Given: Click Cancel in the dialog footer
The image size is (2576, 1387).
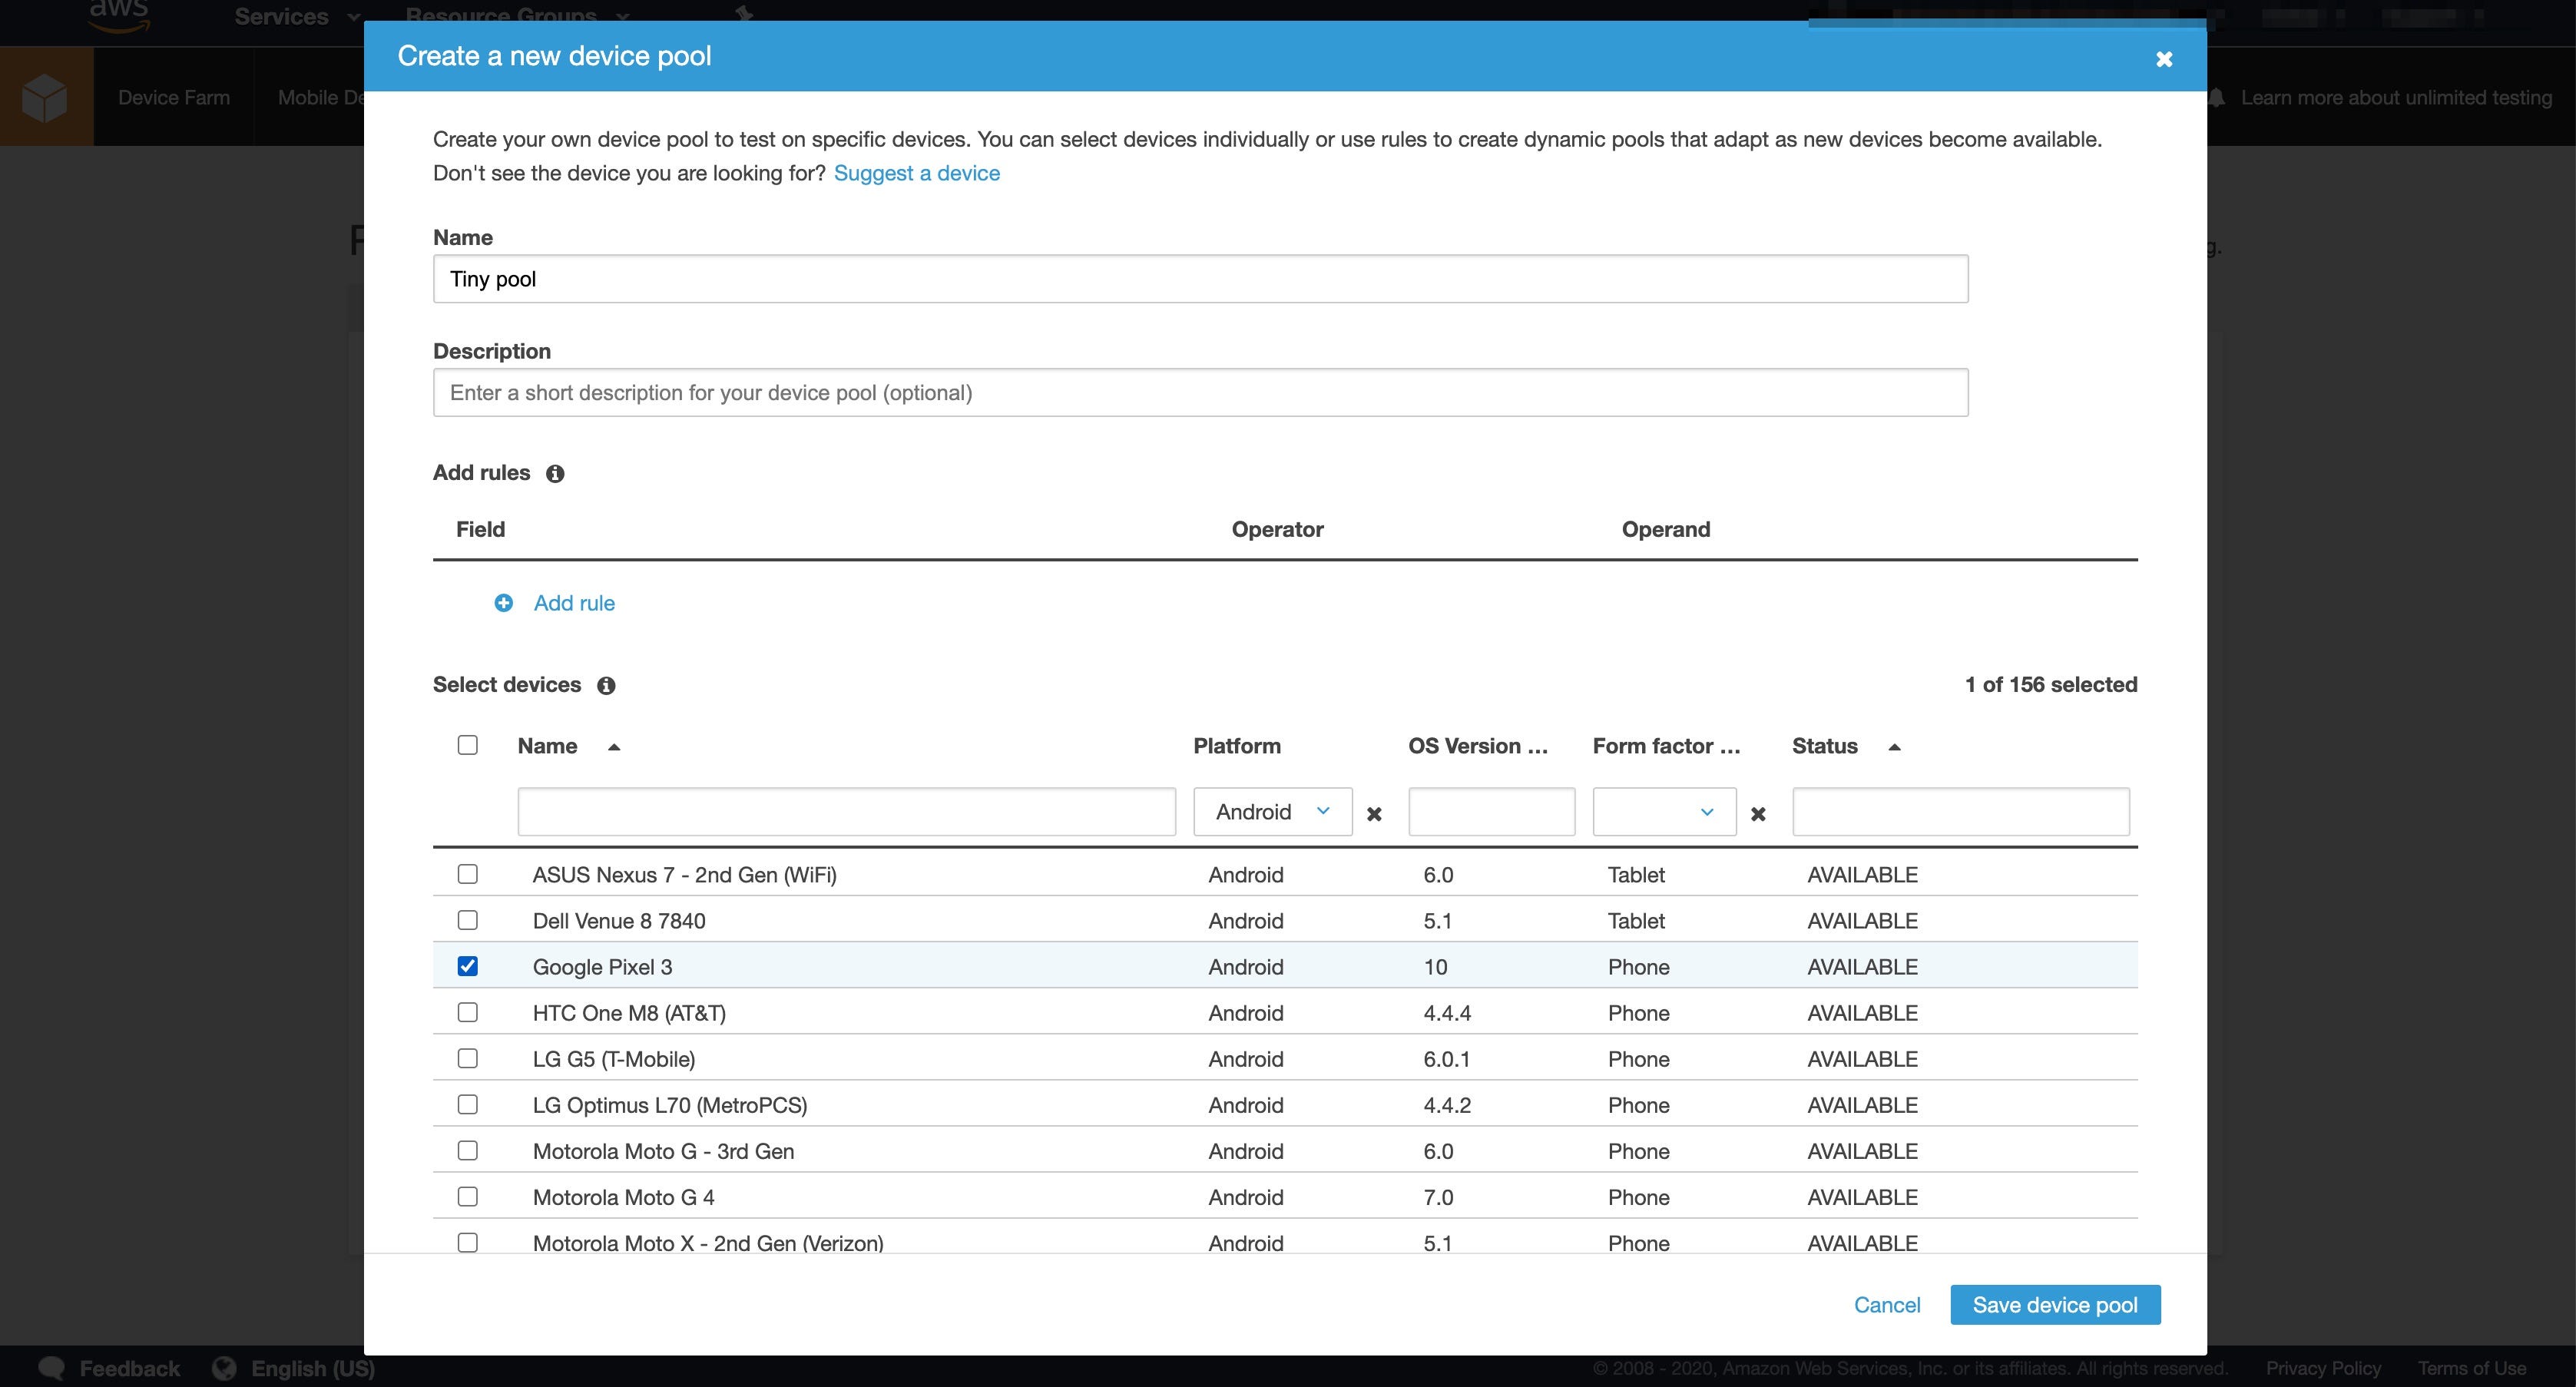Looking at the screenshot, I should 1886,1305.
